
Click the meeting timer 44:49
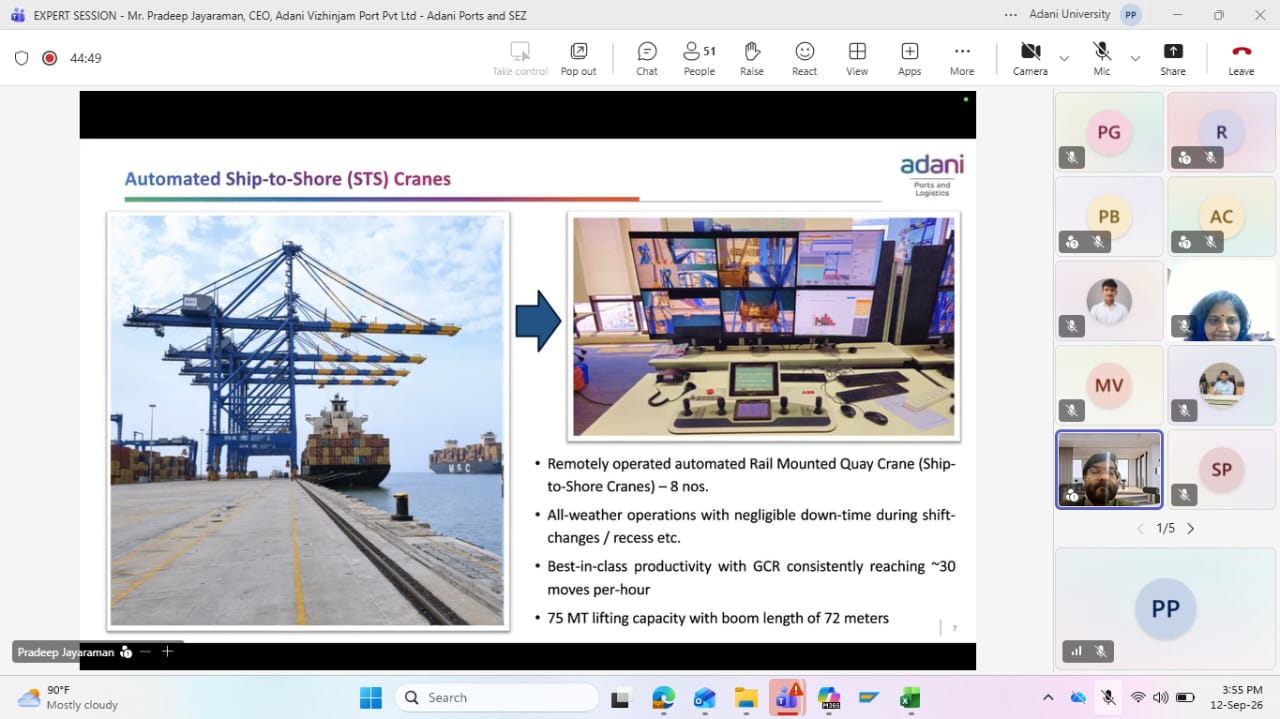pos(86,58)
